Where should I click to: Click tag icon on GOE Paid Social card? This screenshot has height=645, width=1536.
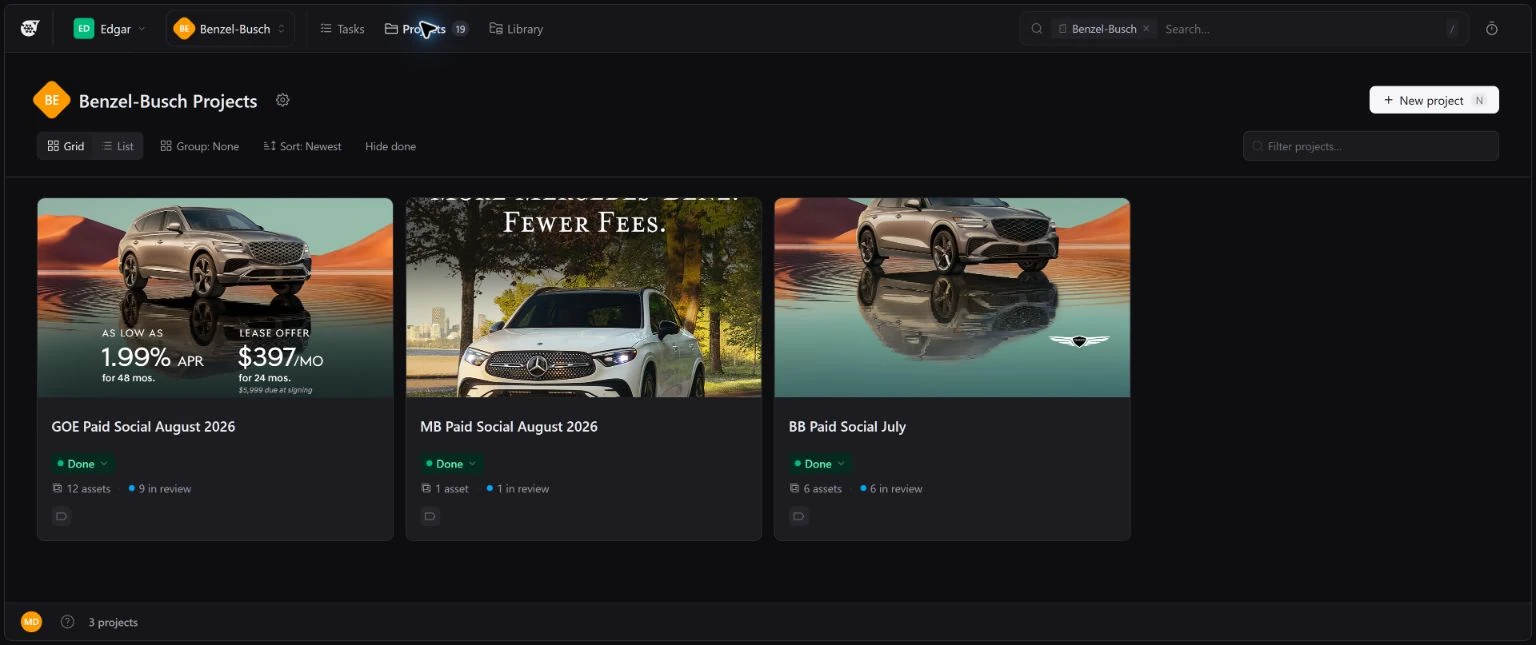point(61,517)
